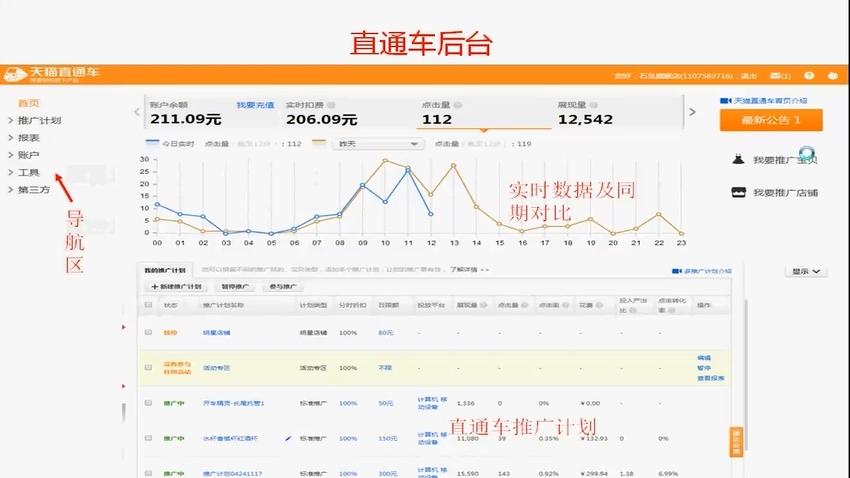Click the 退出 logout link
The width and height of the screenshot is (850, 478).
749,76
